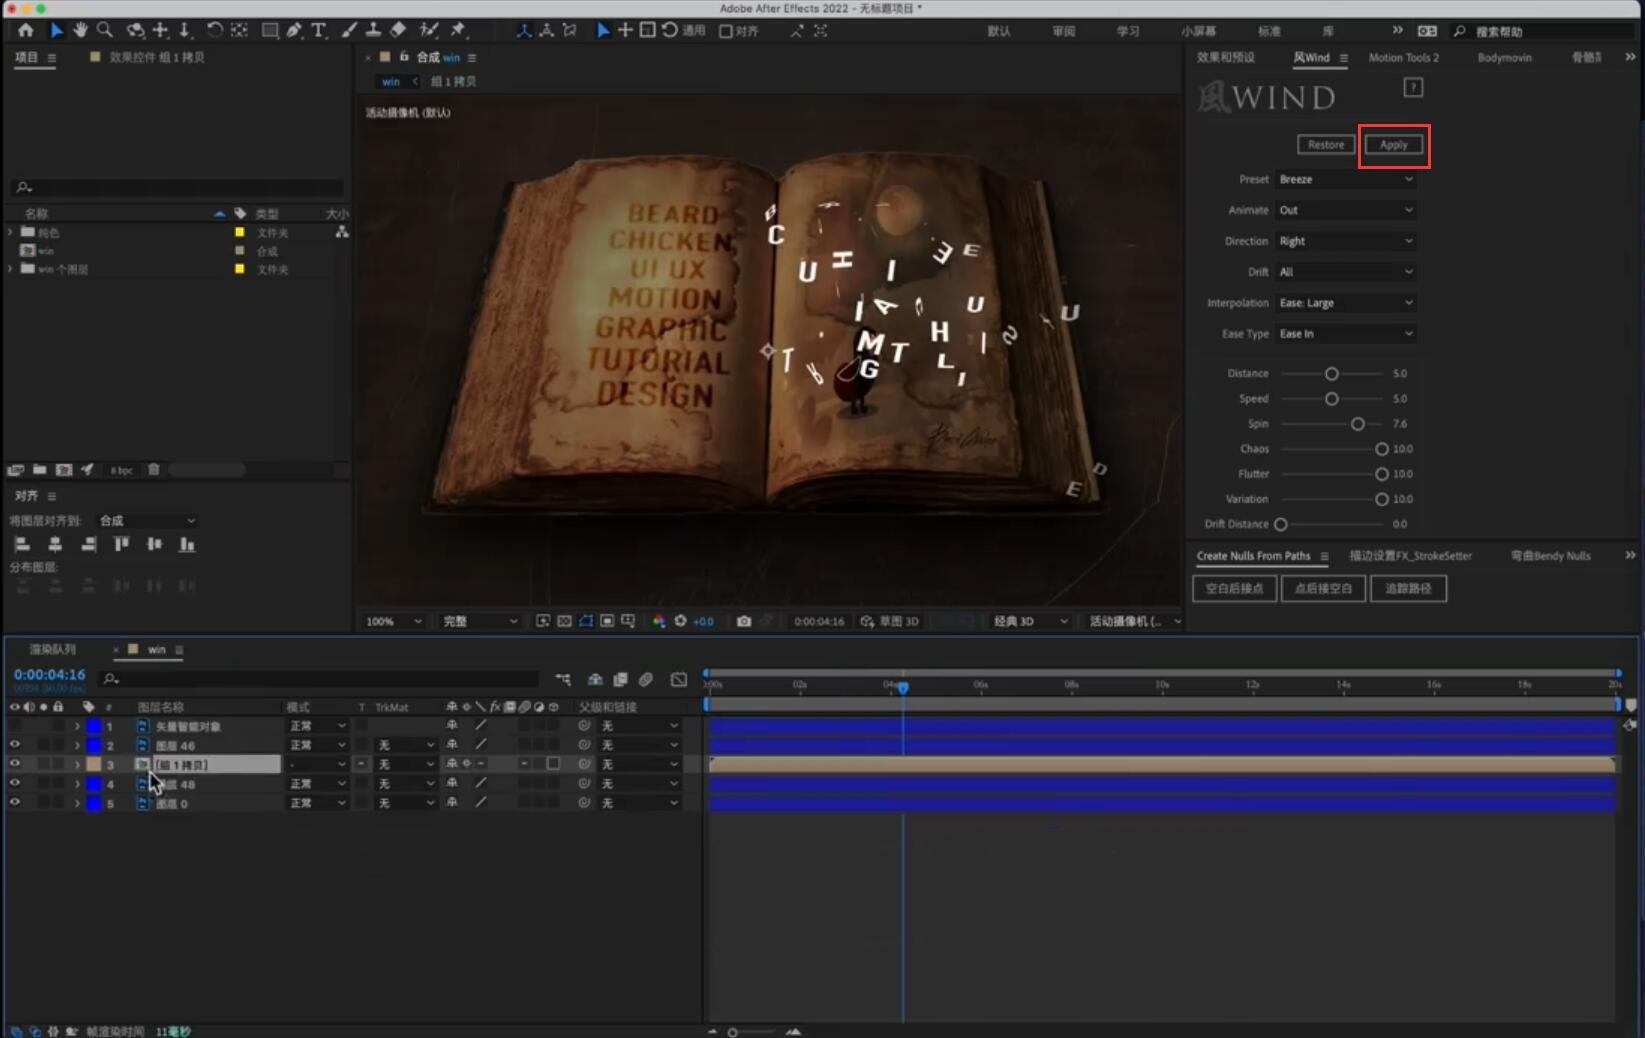Switch to 弯曲Bendy Nulls tab
The width and height of the screenshot is (1645, 1038).
1551,556
